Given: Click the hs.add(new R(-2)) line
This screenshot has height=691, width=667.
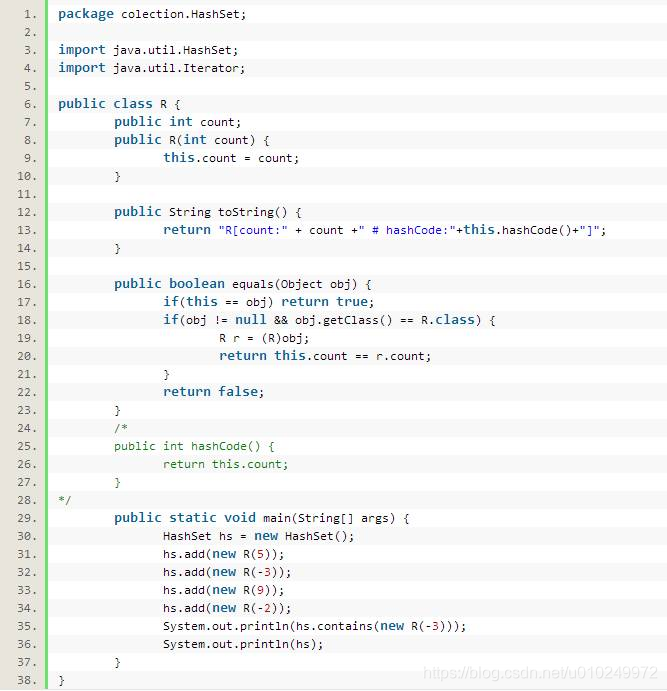Looking at the screenshot, I should coord(227,608).
